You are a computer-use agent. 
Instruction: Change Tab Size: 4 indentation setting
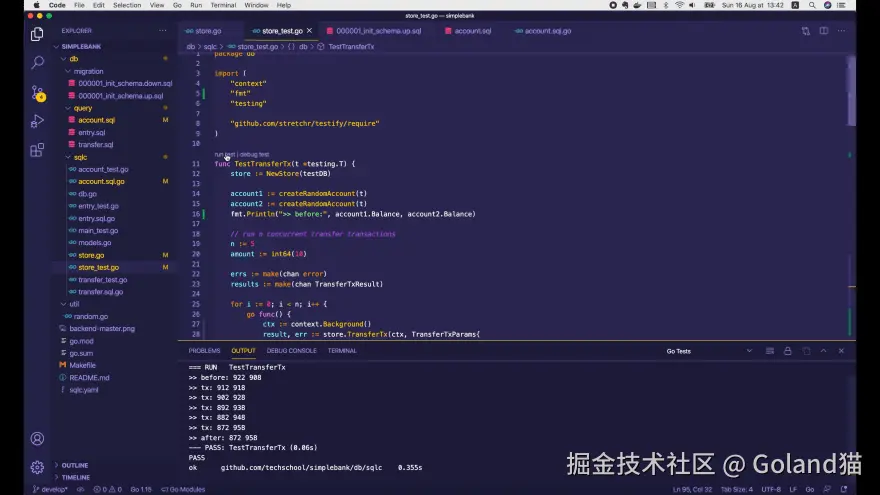[737, 489]
